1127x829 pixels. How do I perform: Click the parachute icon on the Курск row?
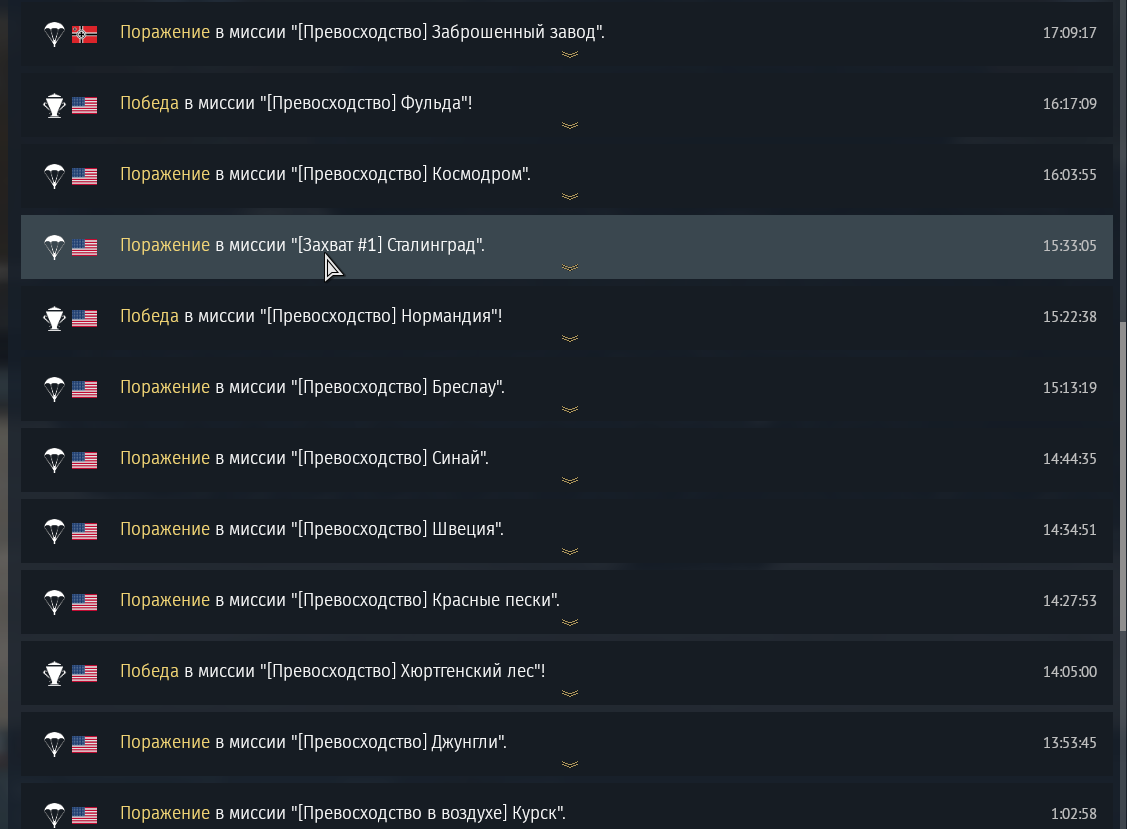click(x=54, y=813)
